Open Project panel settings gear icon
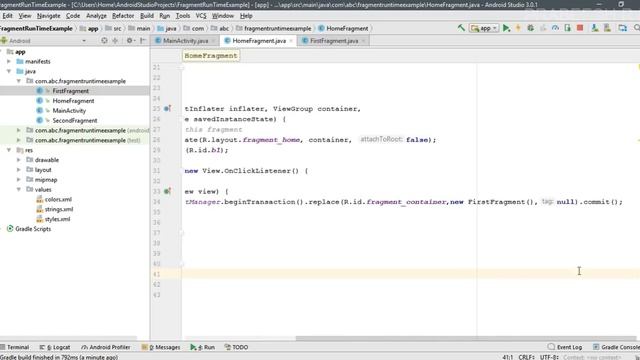640x360 pixels. pos(130,41)
